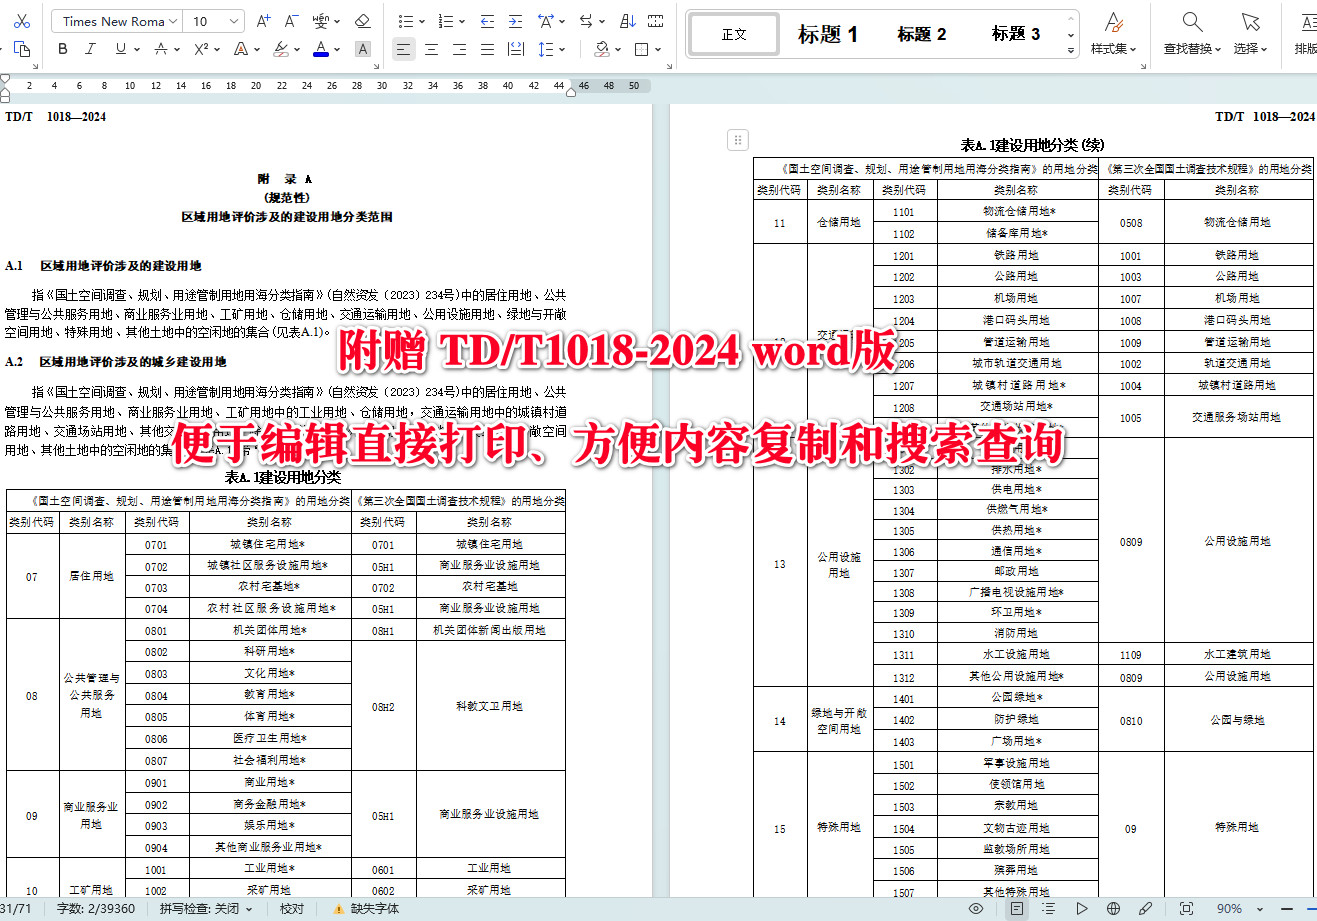Viewport: 1317px width, 921px height.
Task: Click the phonetic guide (wén) icon
Action: point(321,21)
